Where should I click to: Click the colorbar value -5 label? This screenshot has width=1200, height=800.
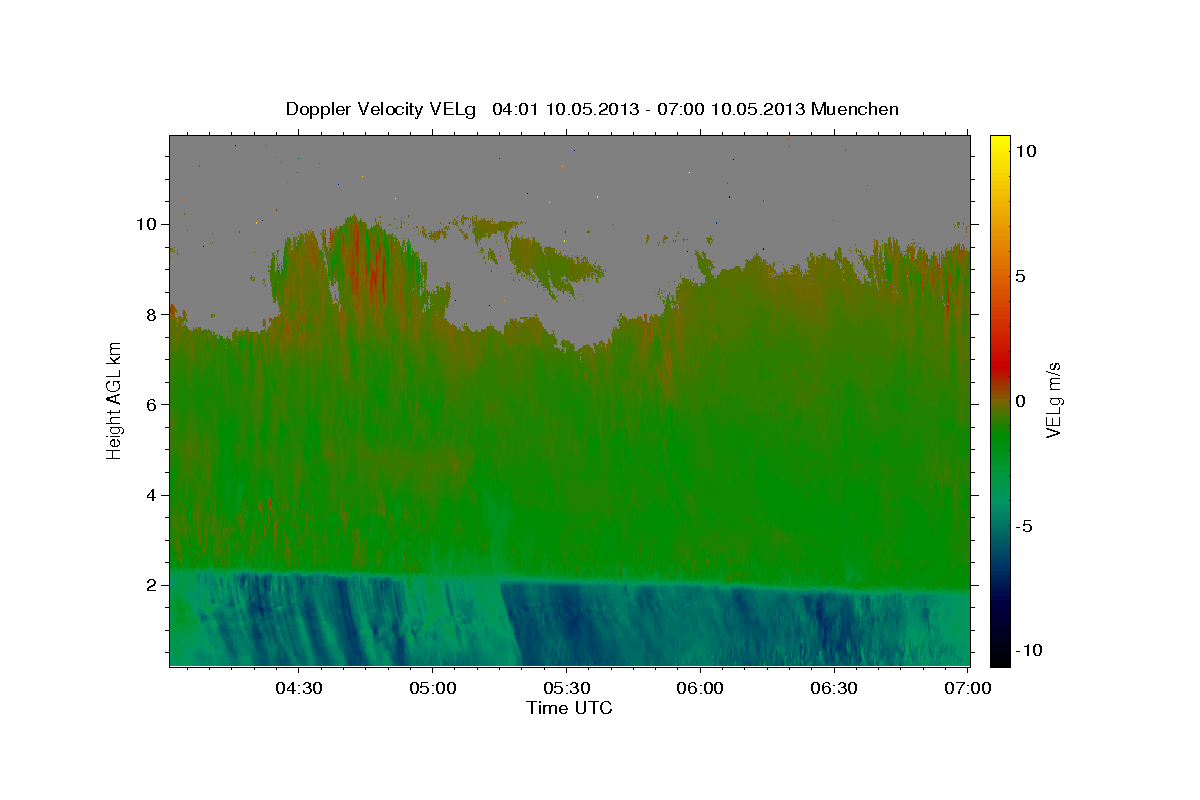click(x=1023, y=526)
